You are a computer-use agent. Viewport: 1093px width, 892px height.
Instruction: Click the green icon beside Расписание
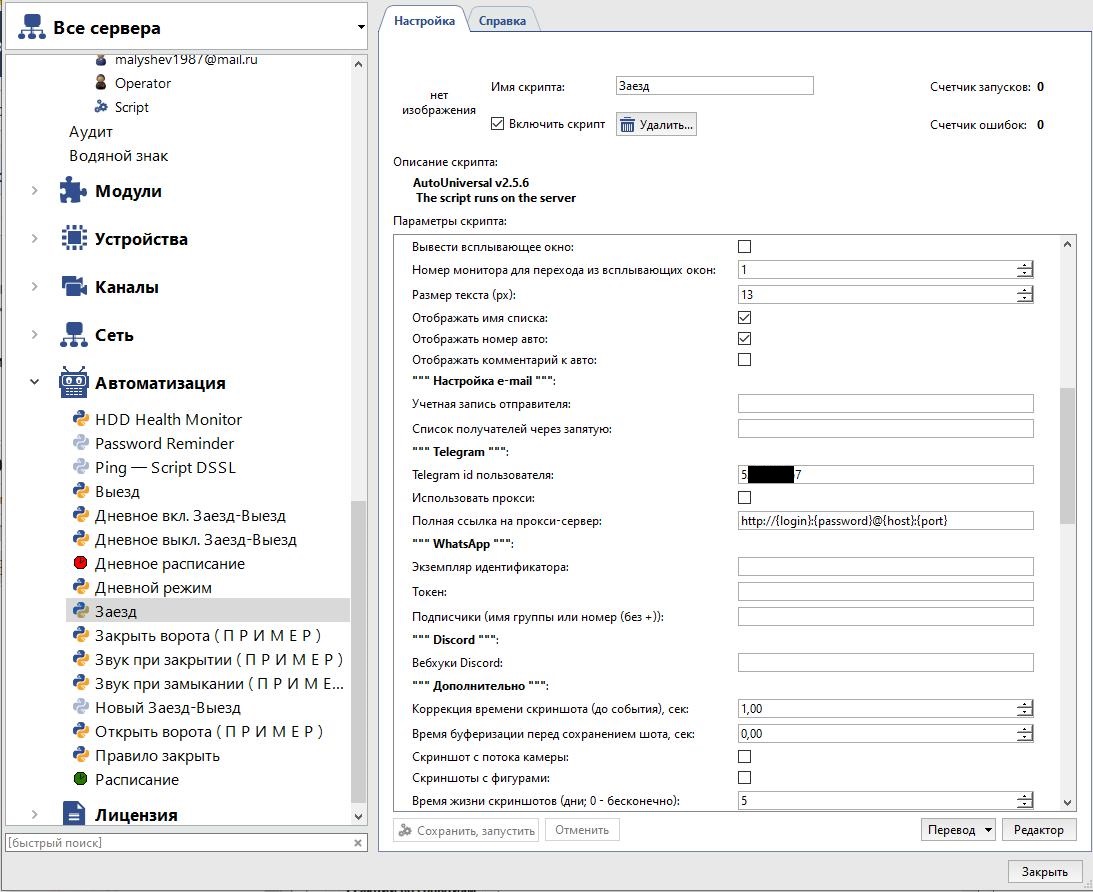tap(81, 779)
